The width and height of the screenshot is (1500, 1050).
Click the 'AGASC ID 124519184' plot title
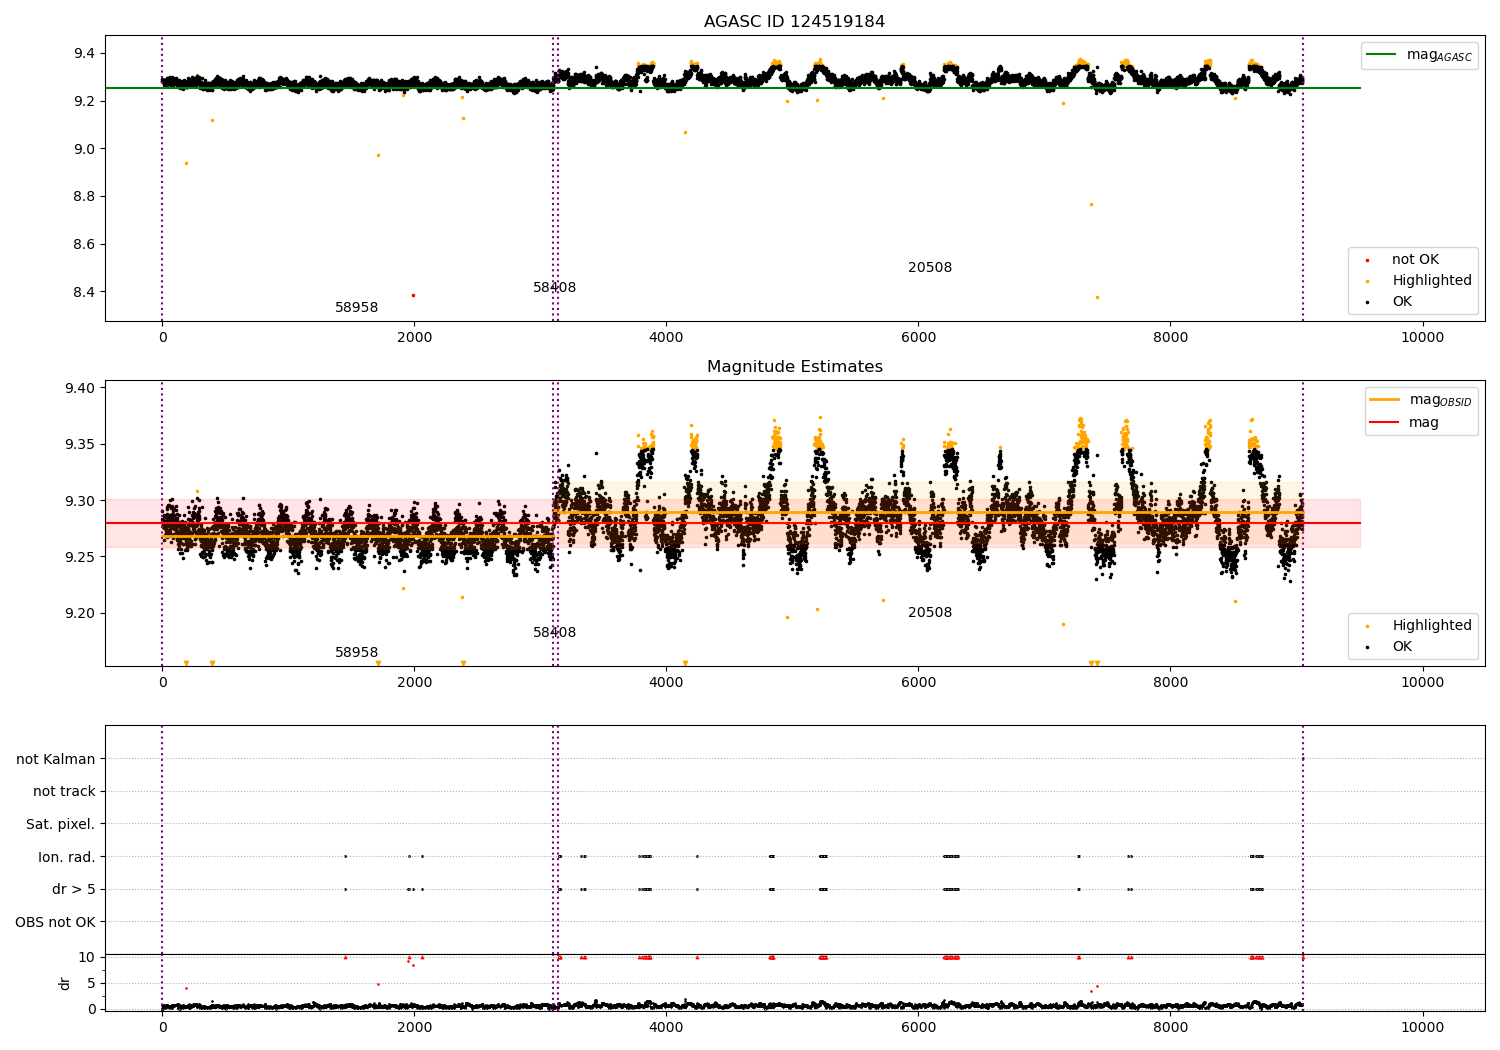click(794, 22)
